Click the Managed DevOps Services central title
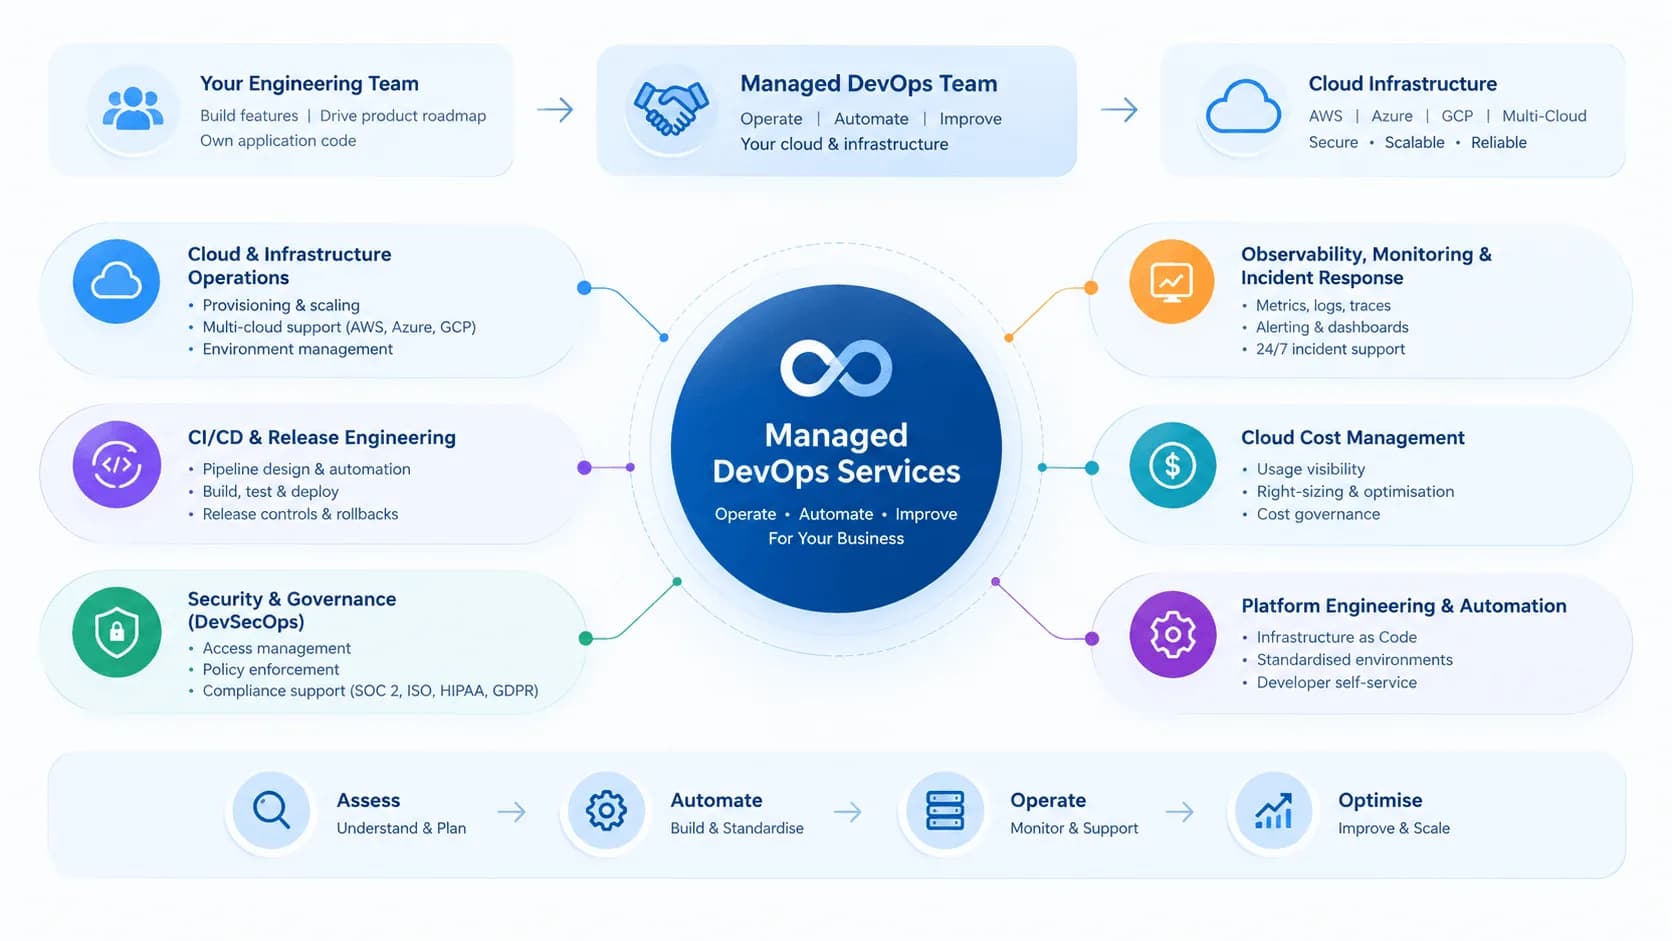The height and width of the screenshot is (941, 1672). [x=836, y=453]
